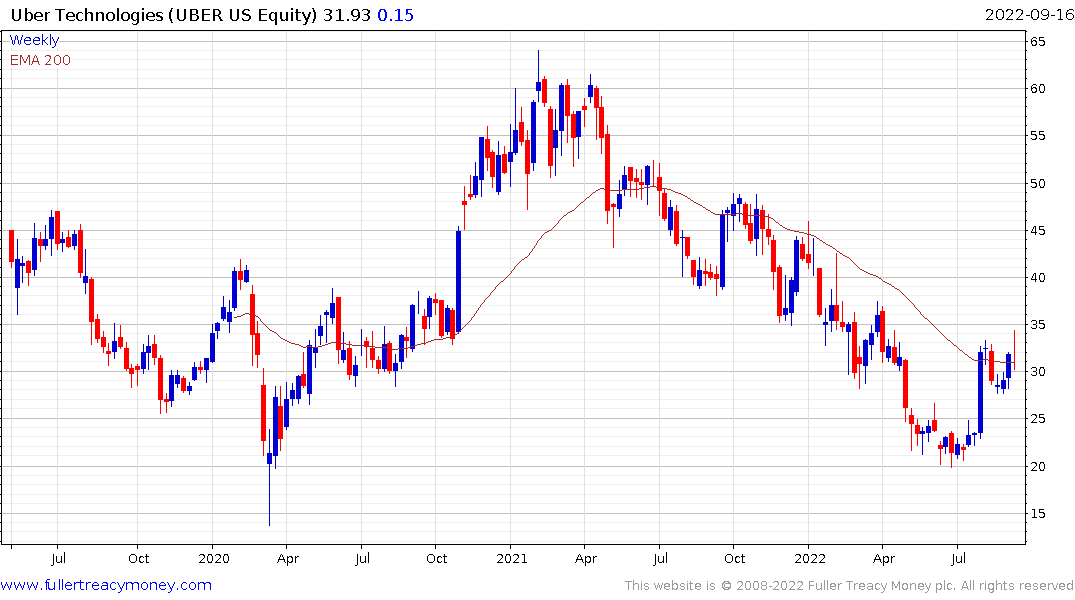
Task: Click the 35 price axis label
Action: [1037, 324]
